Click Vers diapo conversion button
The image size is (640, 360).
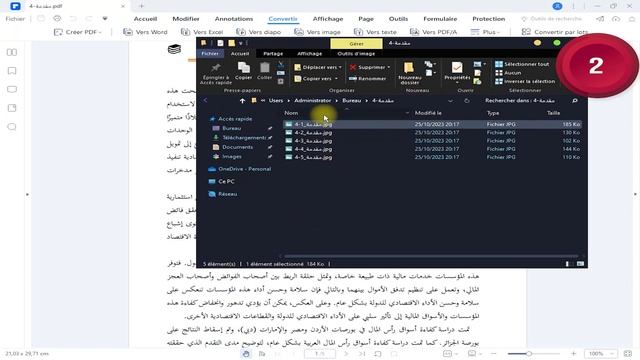pos(259,32)
